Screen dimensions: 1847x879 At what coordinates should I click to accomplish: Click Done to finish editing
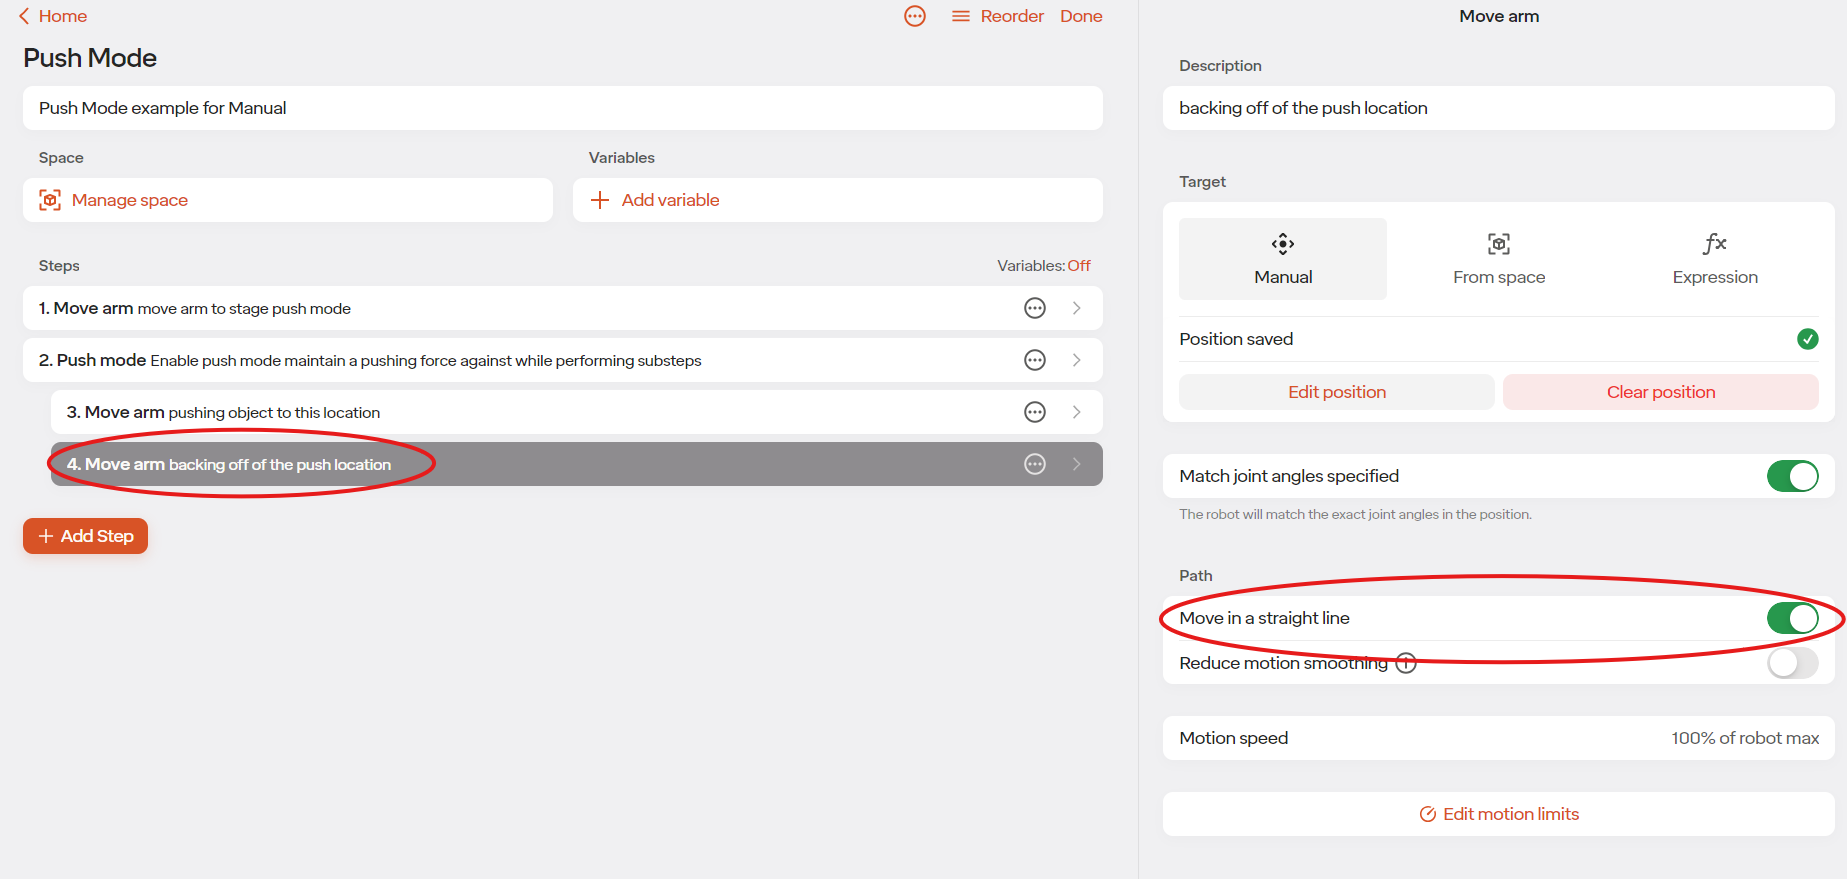click(x=1081, y=16)
